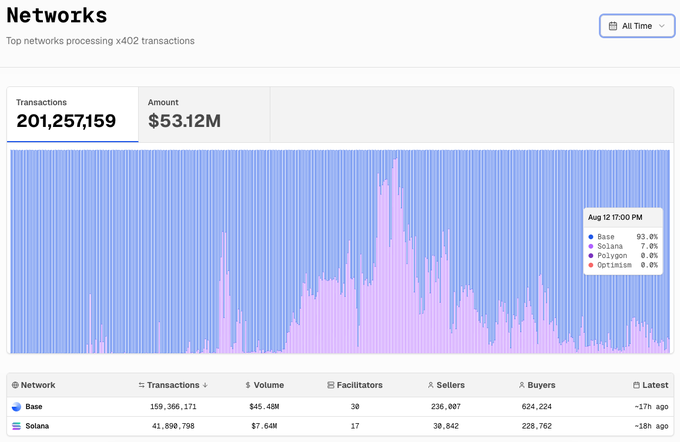Open the Base network row

(340, 407)
